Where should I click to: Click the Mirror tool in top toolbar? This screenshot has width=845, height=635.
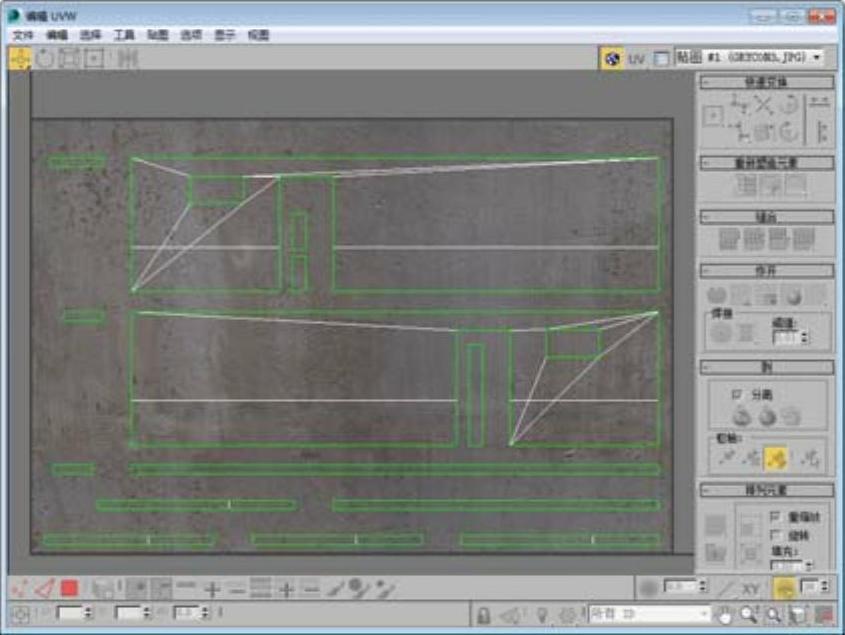[126, 58]
